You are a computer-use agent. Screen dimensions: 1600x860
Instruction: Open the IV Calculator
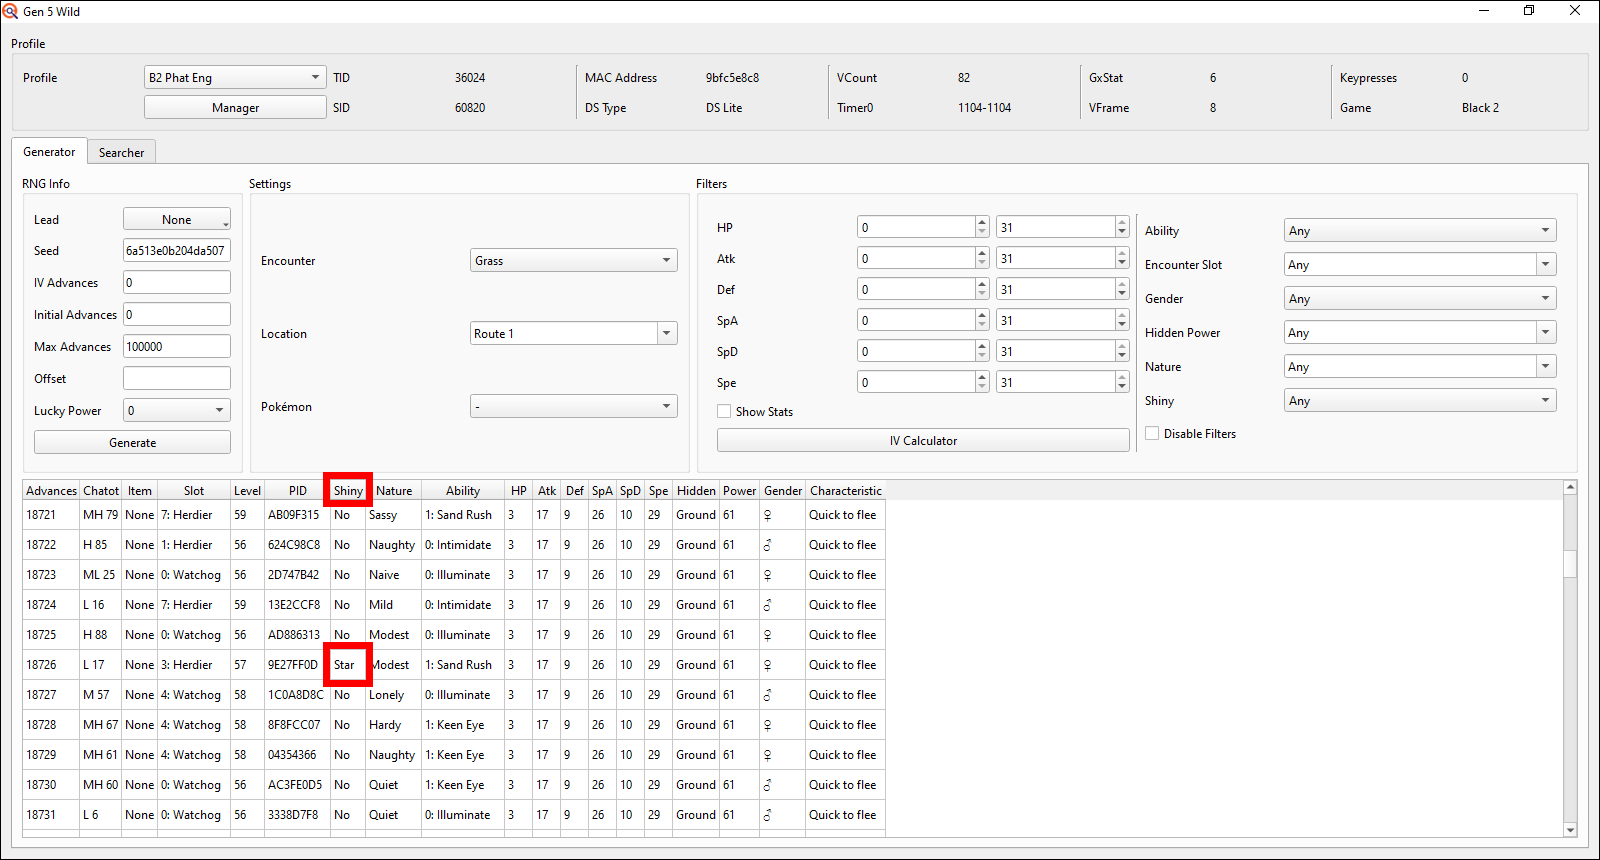[922, 441]
